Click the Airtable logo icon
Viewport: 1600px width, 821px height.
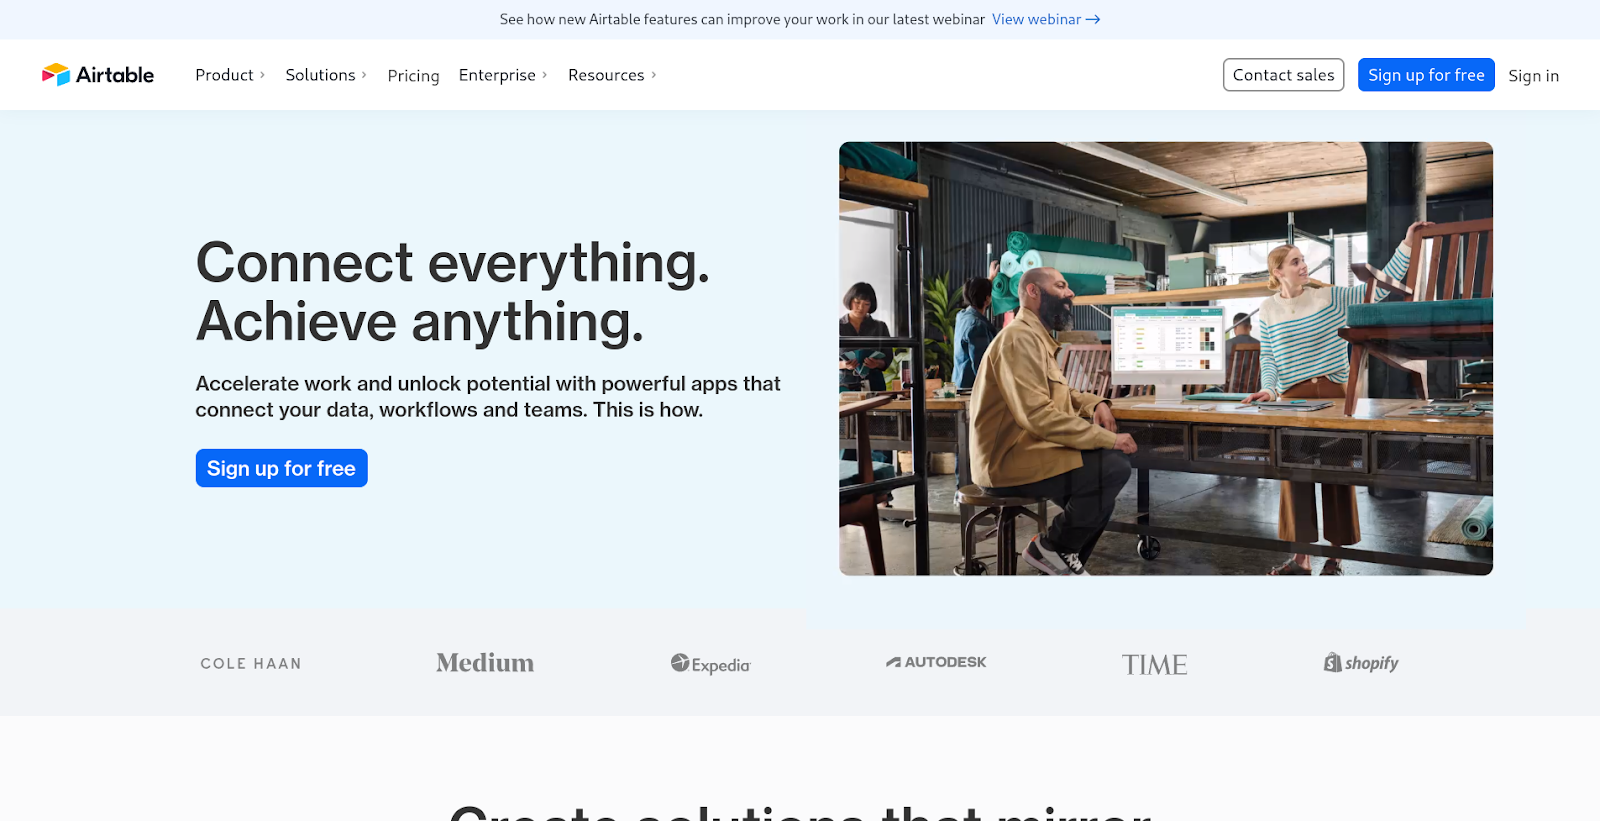click(56, 75)
